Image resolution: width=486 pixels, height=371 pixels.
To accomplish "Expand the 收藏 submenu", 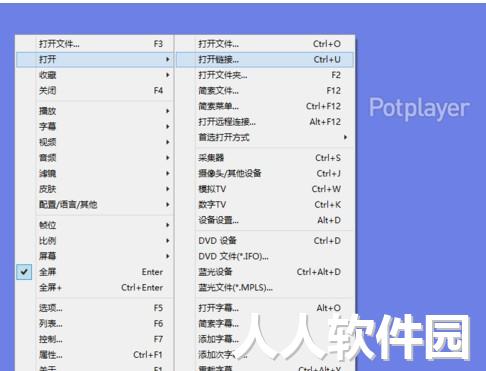I will tap(94, 75).
